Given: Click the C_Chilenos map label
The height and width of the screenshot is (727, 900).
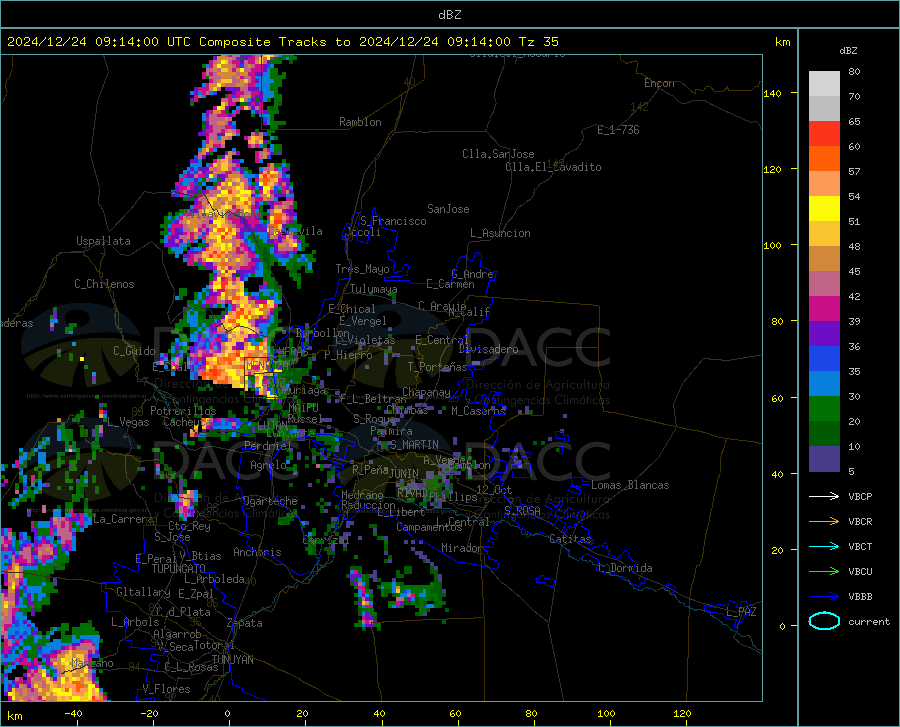Looking at the screenshot, I should (104, 284).
